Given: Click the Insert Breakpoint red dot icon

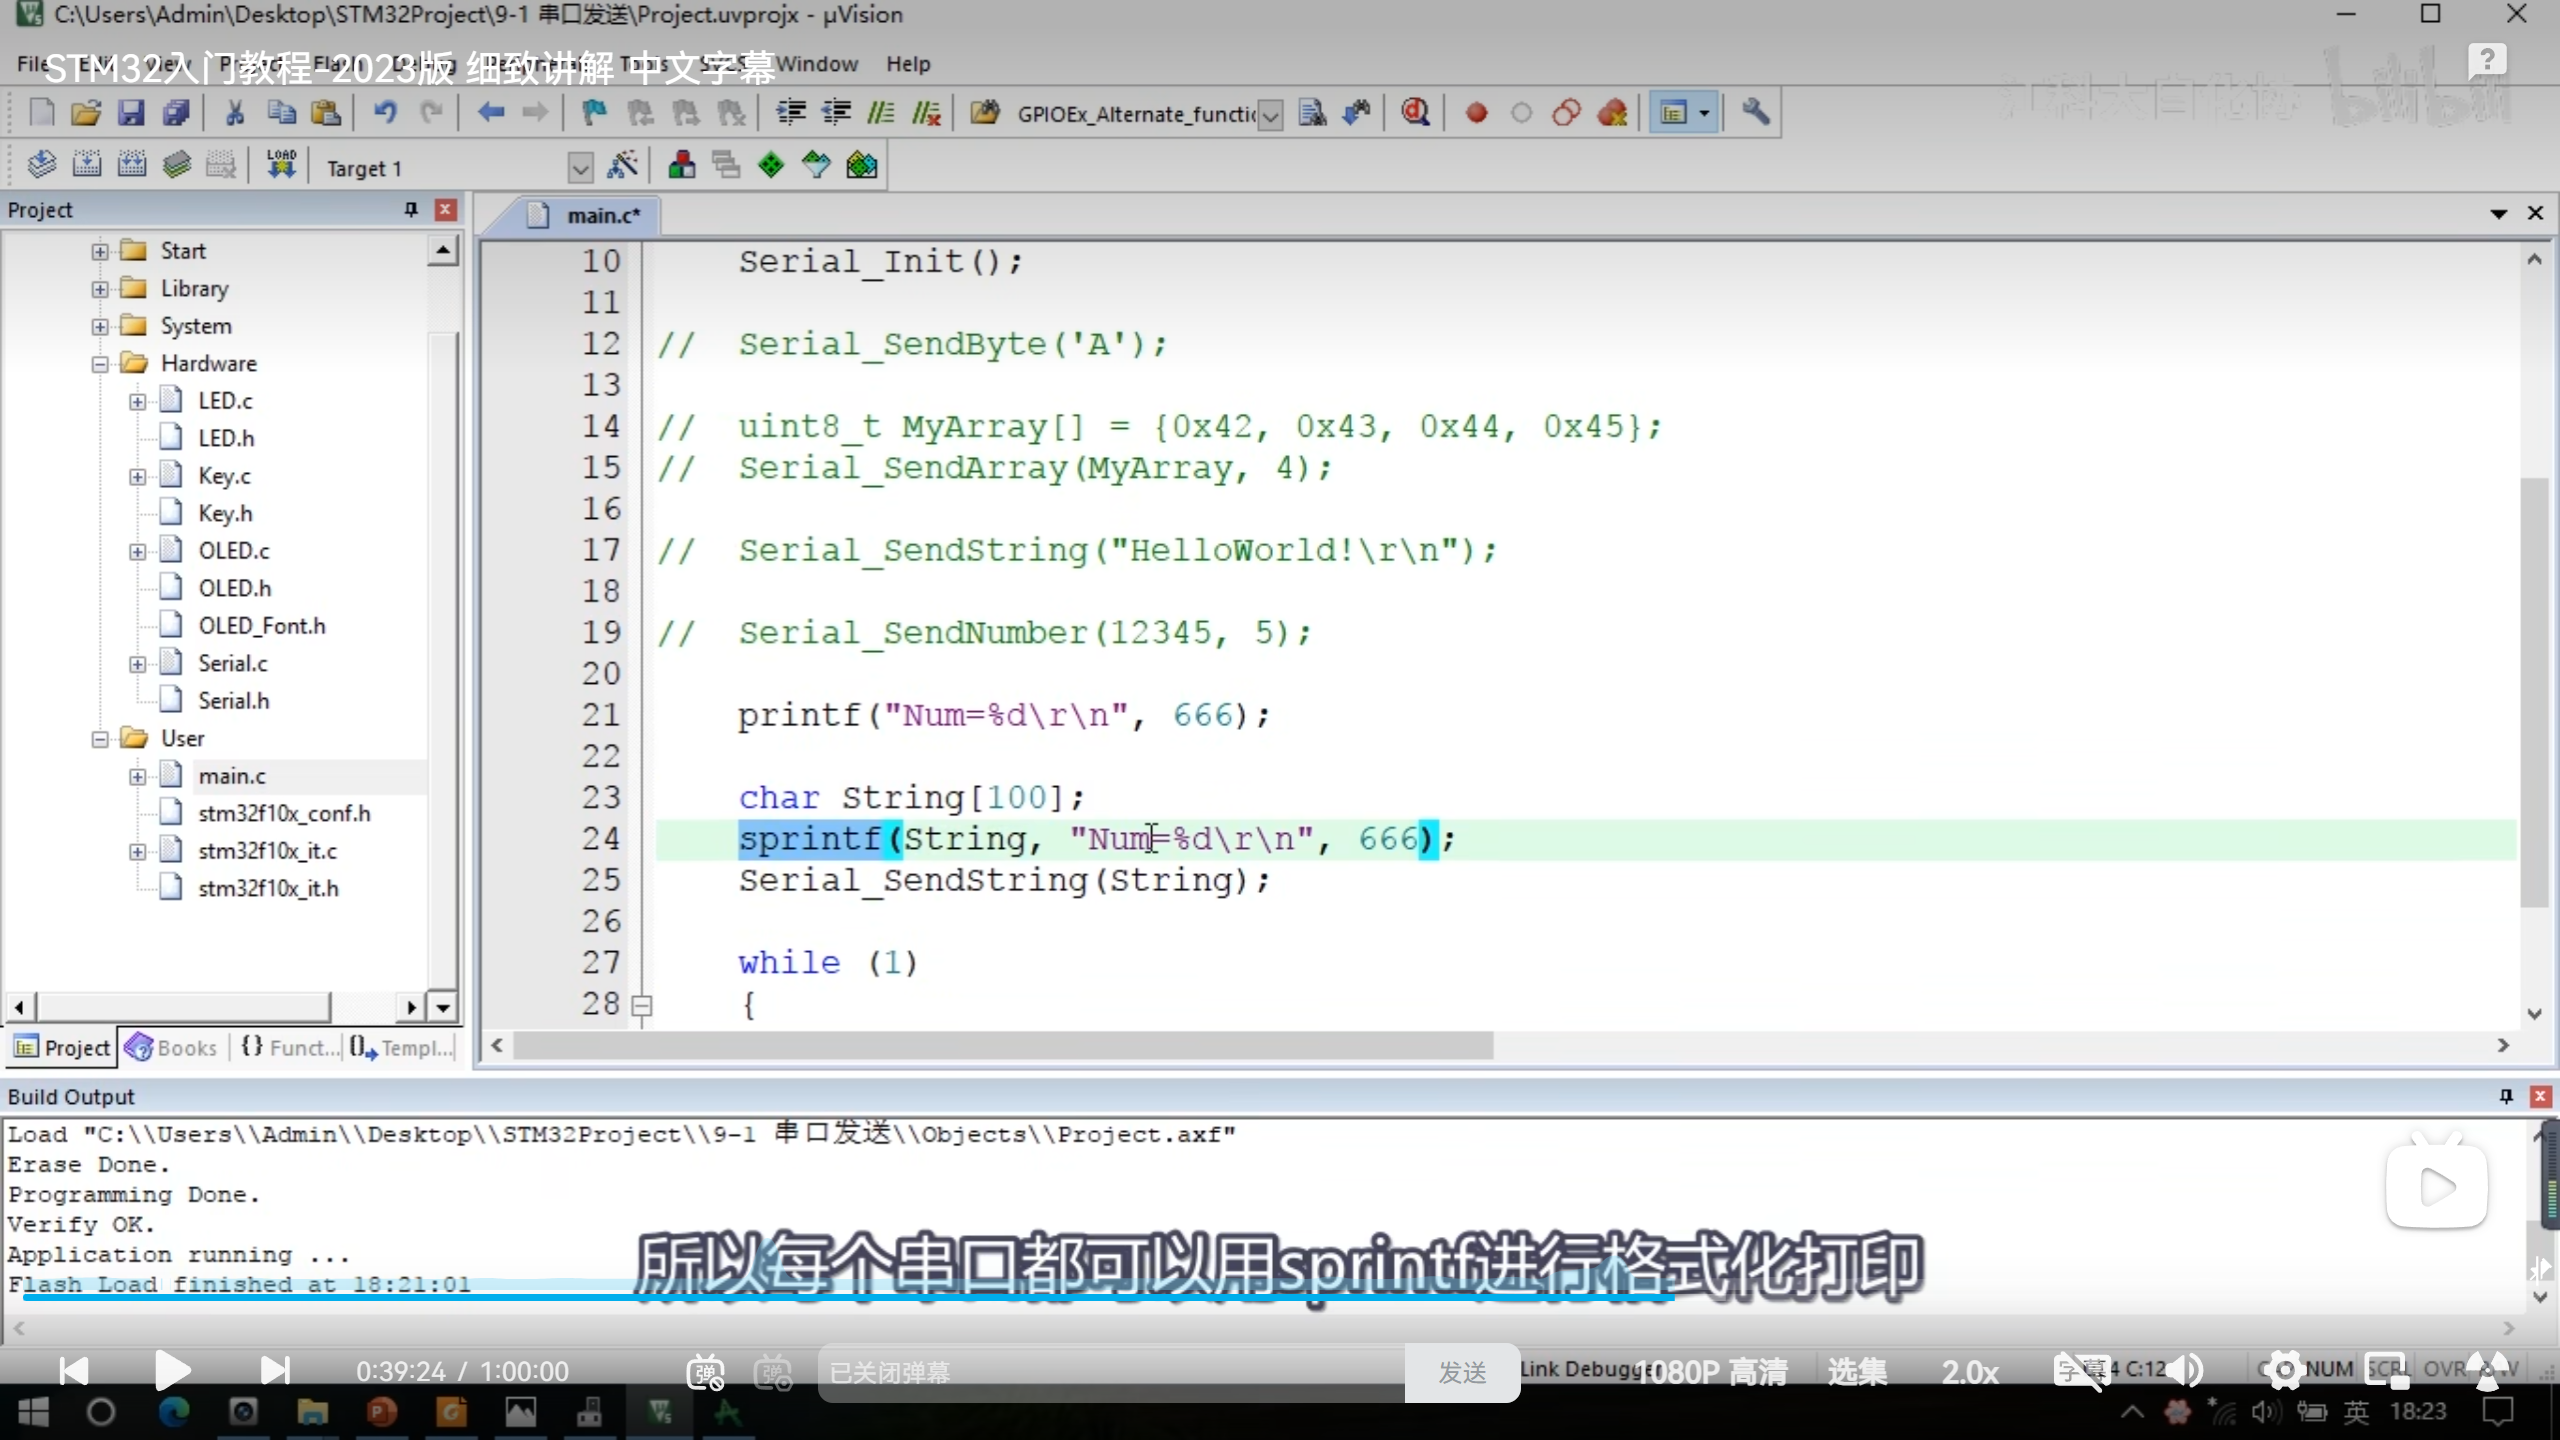Looking at the screenshot, I should 1476,113.
